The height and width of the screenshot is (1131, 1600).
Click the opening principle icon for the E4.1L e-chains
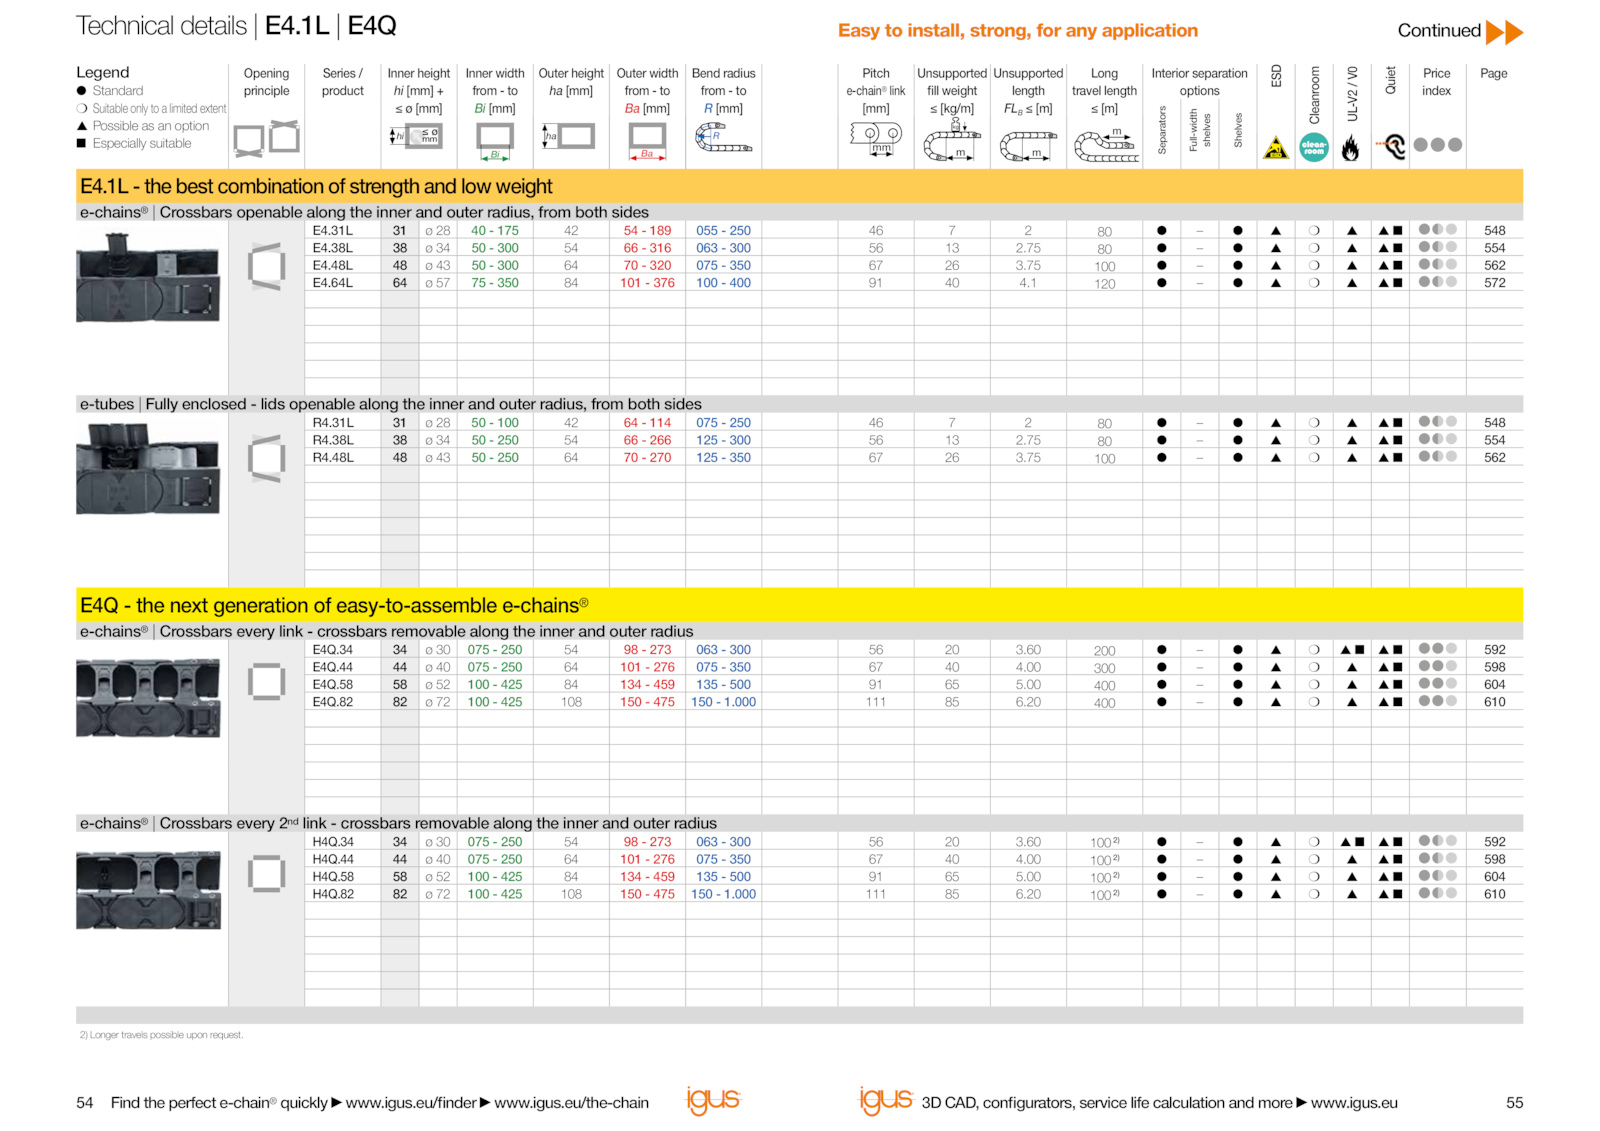266,266
